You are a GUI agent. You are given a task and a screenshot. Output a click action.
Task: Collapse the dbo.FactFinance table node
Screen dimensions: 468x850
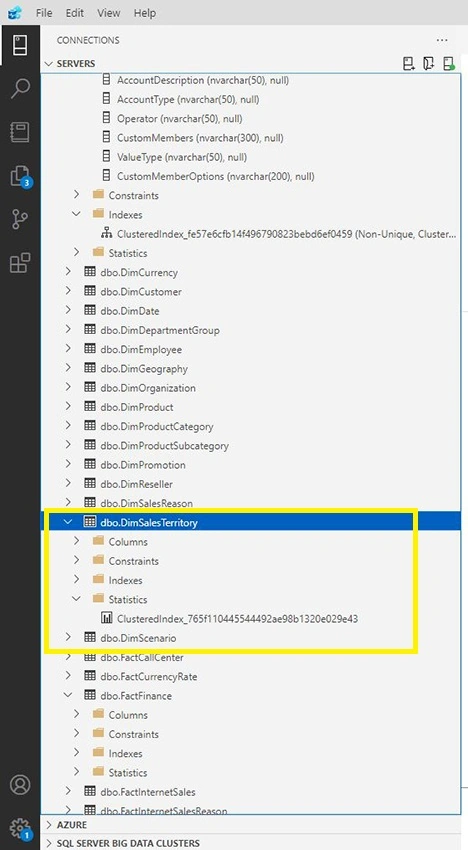point(68,695)
